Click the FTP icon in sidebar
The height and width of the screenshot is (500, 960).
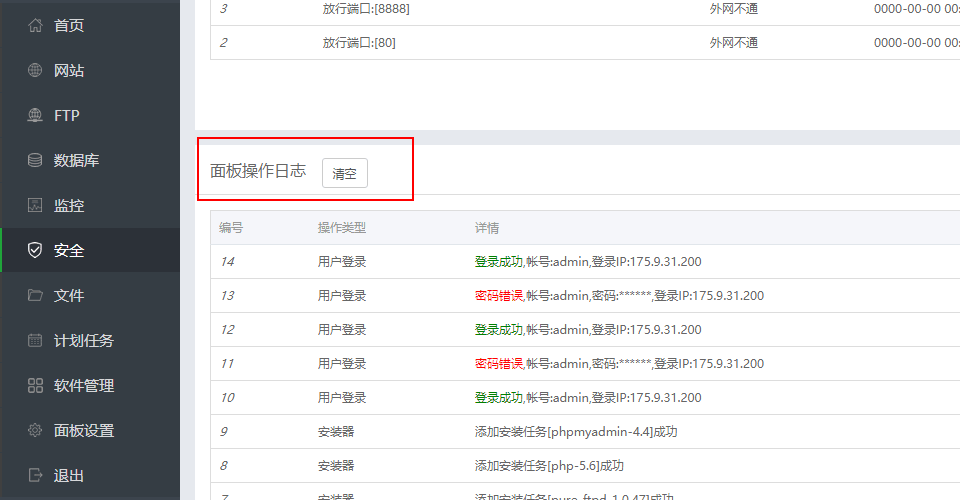click(35, 115)
